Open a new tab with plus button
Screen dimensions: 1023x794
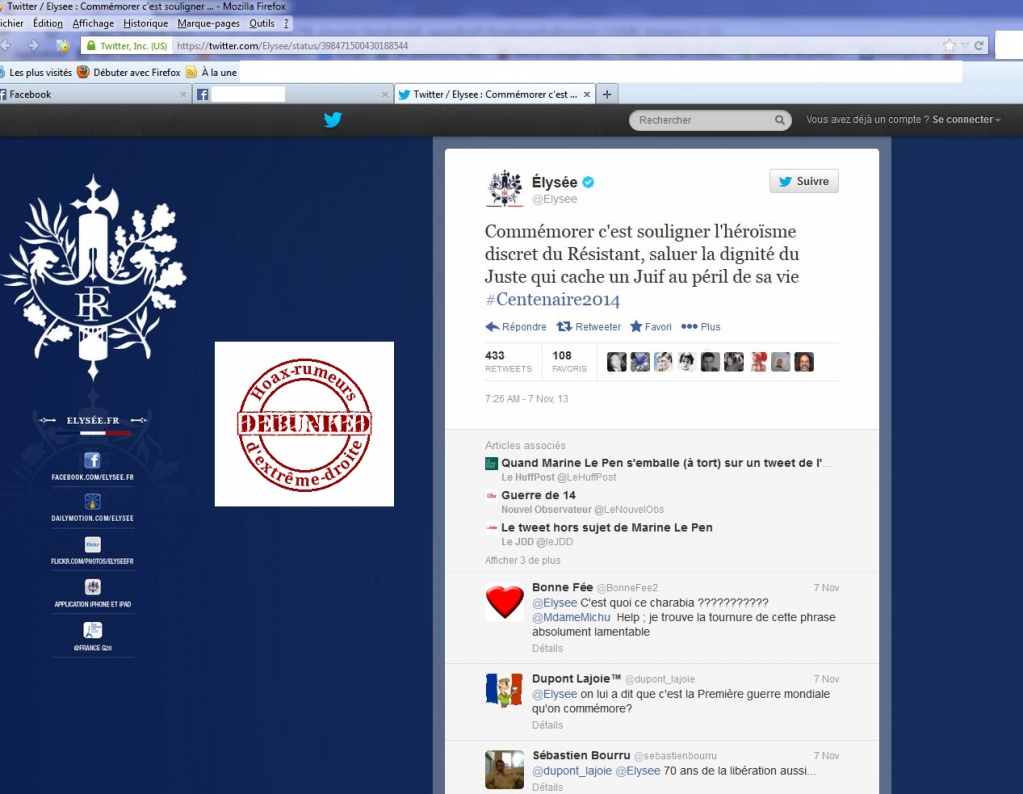[607, 94]
